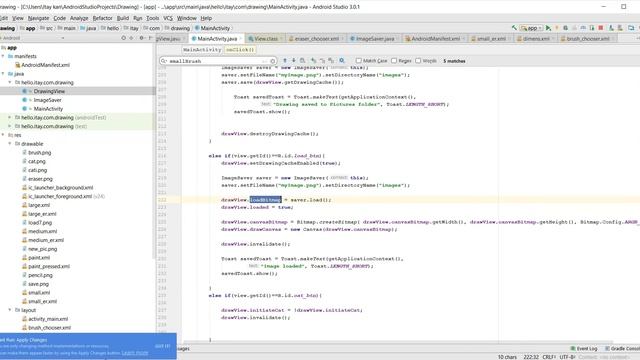The width and height of the screenshot is (640, 360).
Task: Click the Select All Occurrences icon in find bar
Action: pos(331,60)
